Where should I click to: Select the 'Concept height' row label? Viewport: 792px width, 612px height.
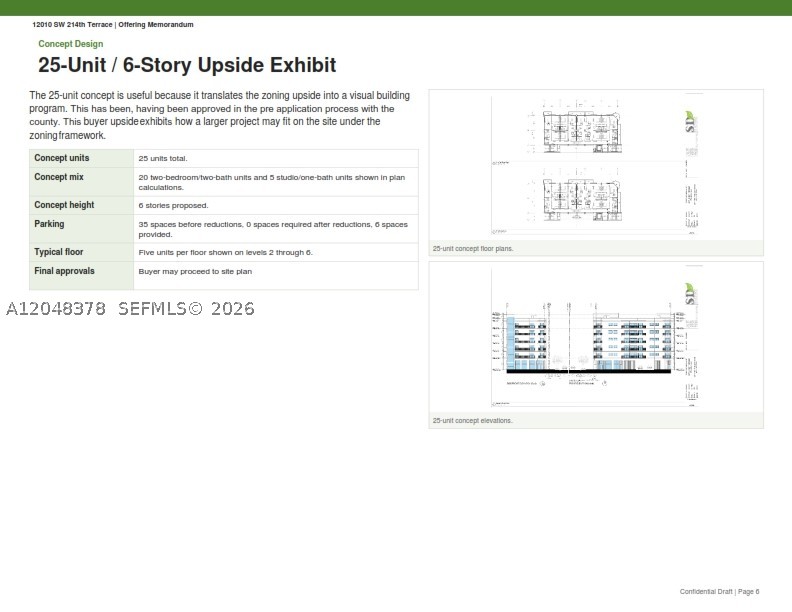coord(64,205)
